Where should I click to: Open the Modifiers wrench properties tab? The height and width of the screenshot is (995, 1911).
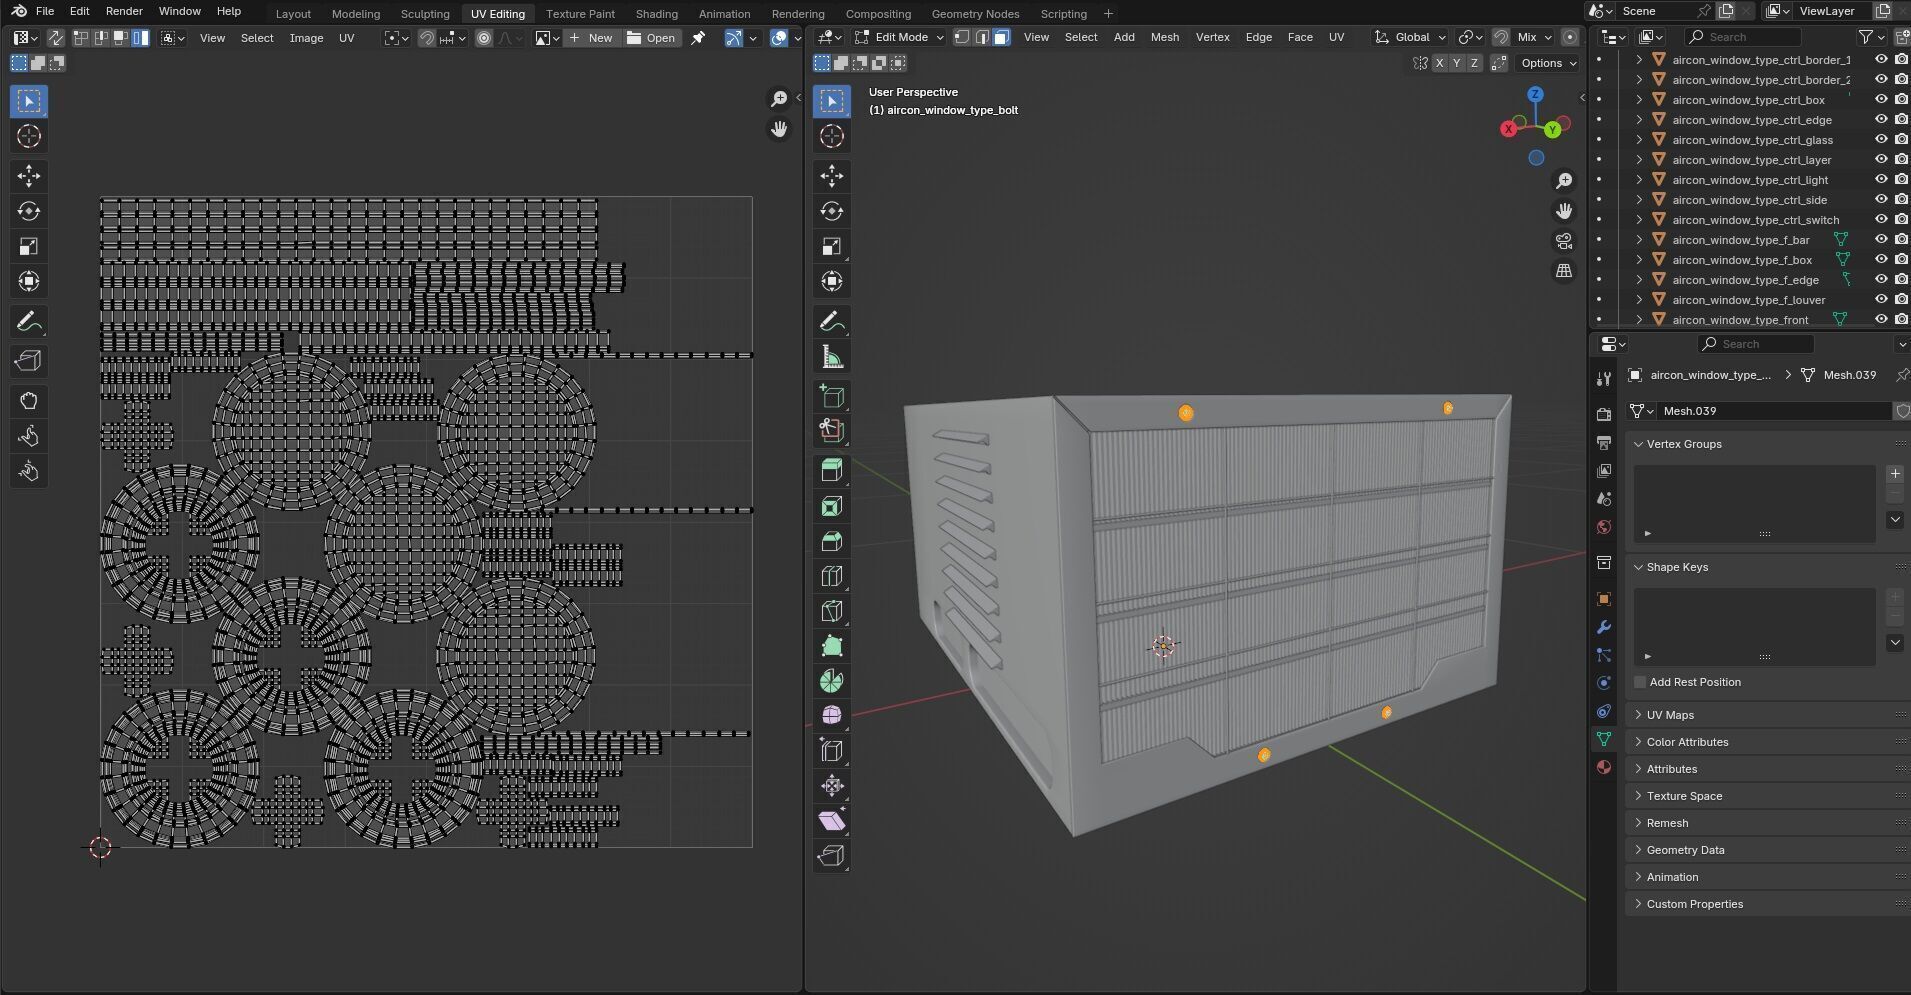coord(1604,627)
